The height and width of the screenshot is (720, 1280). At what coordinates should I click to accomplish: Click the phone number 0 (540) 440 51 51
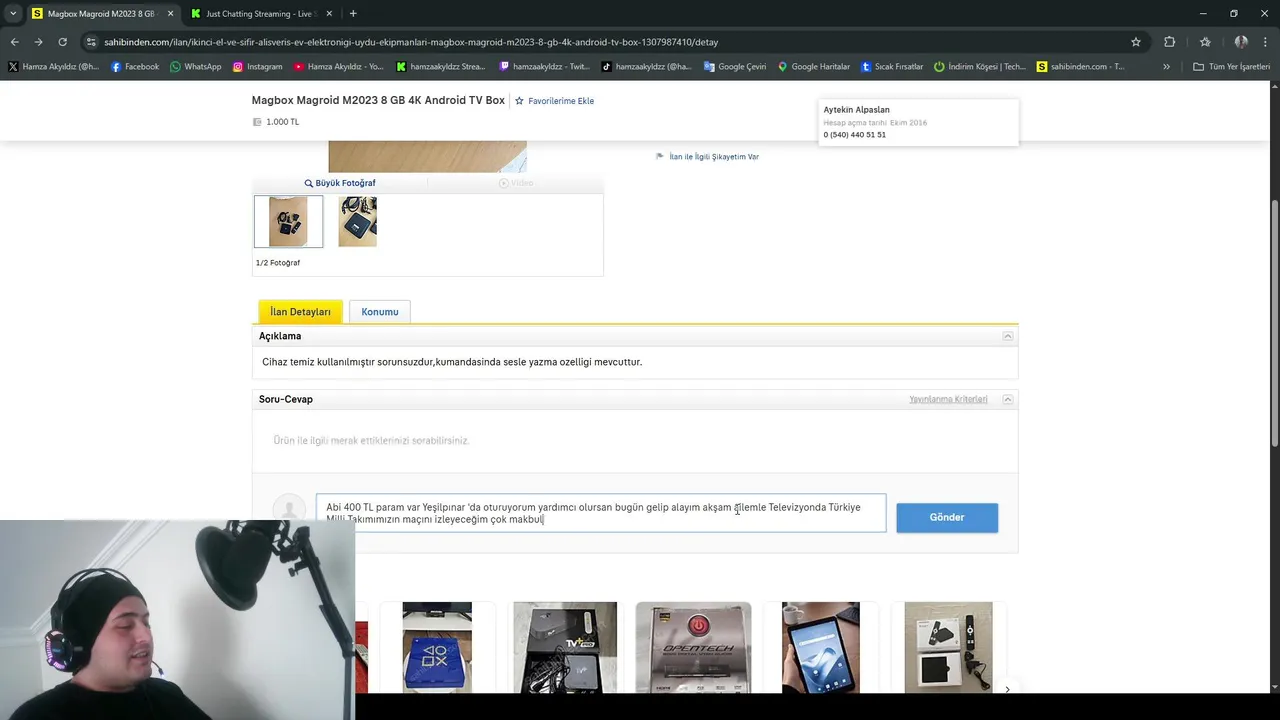[x=855, y=135]
